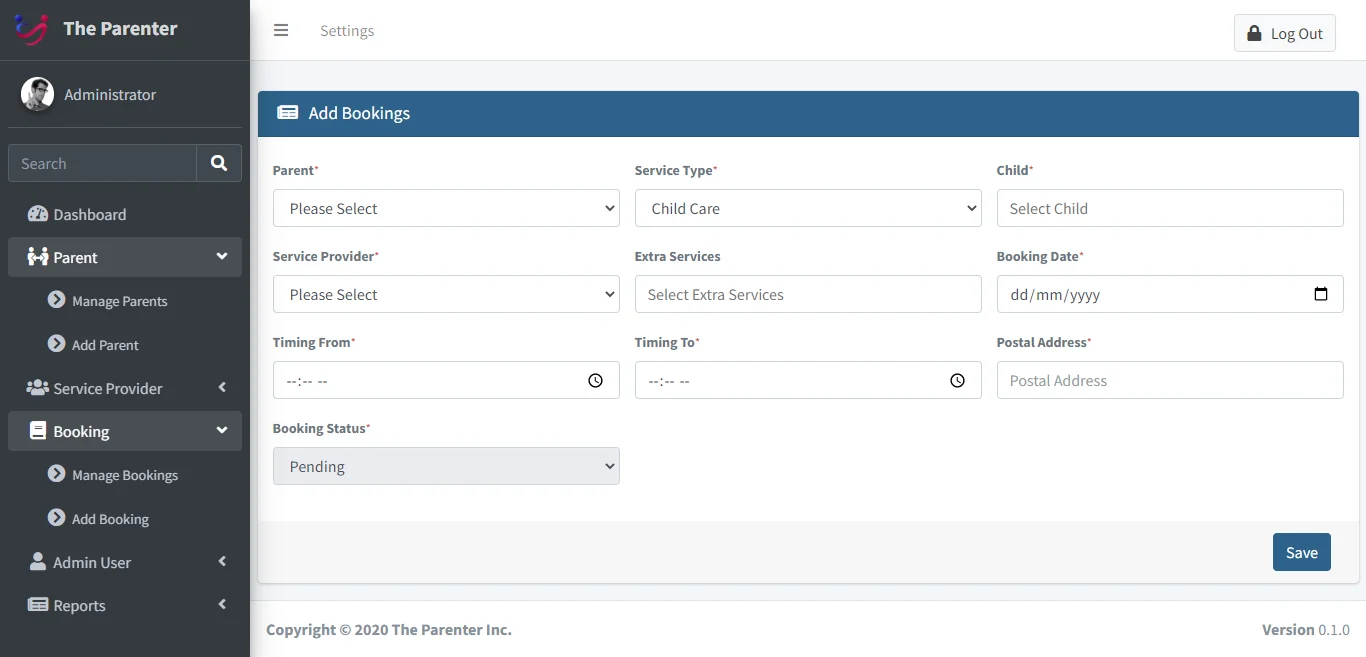Go to Manage Parents page

[x=119, y=301]
